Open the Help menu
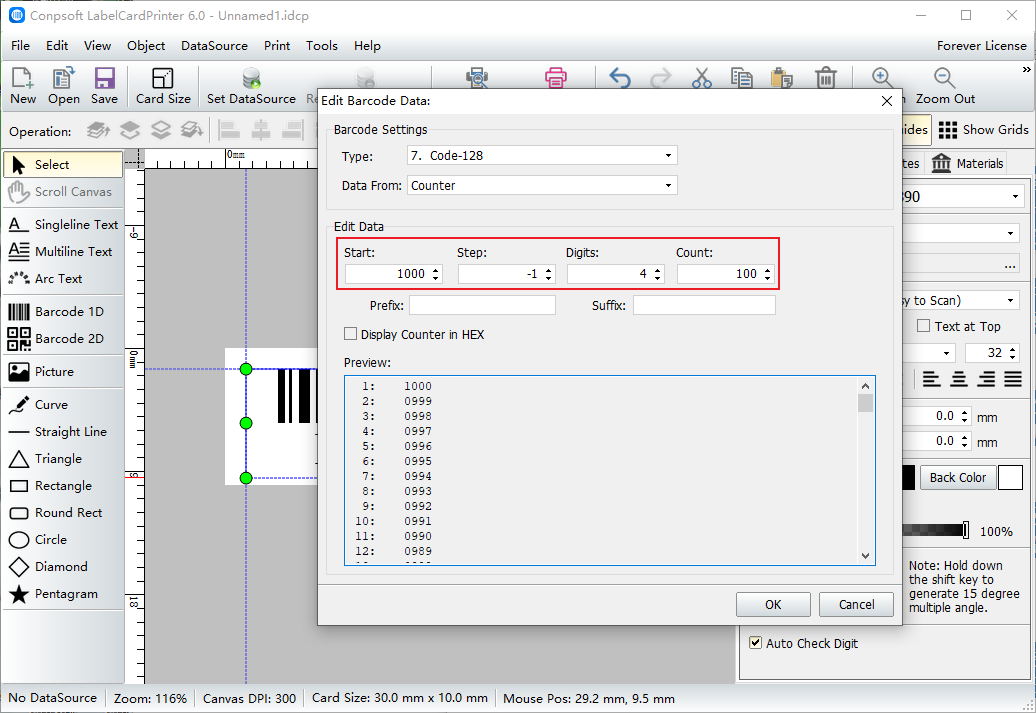Viewport: 1036px width, 713px height. click(x=367, y=46)
